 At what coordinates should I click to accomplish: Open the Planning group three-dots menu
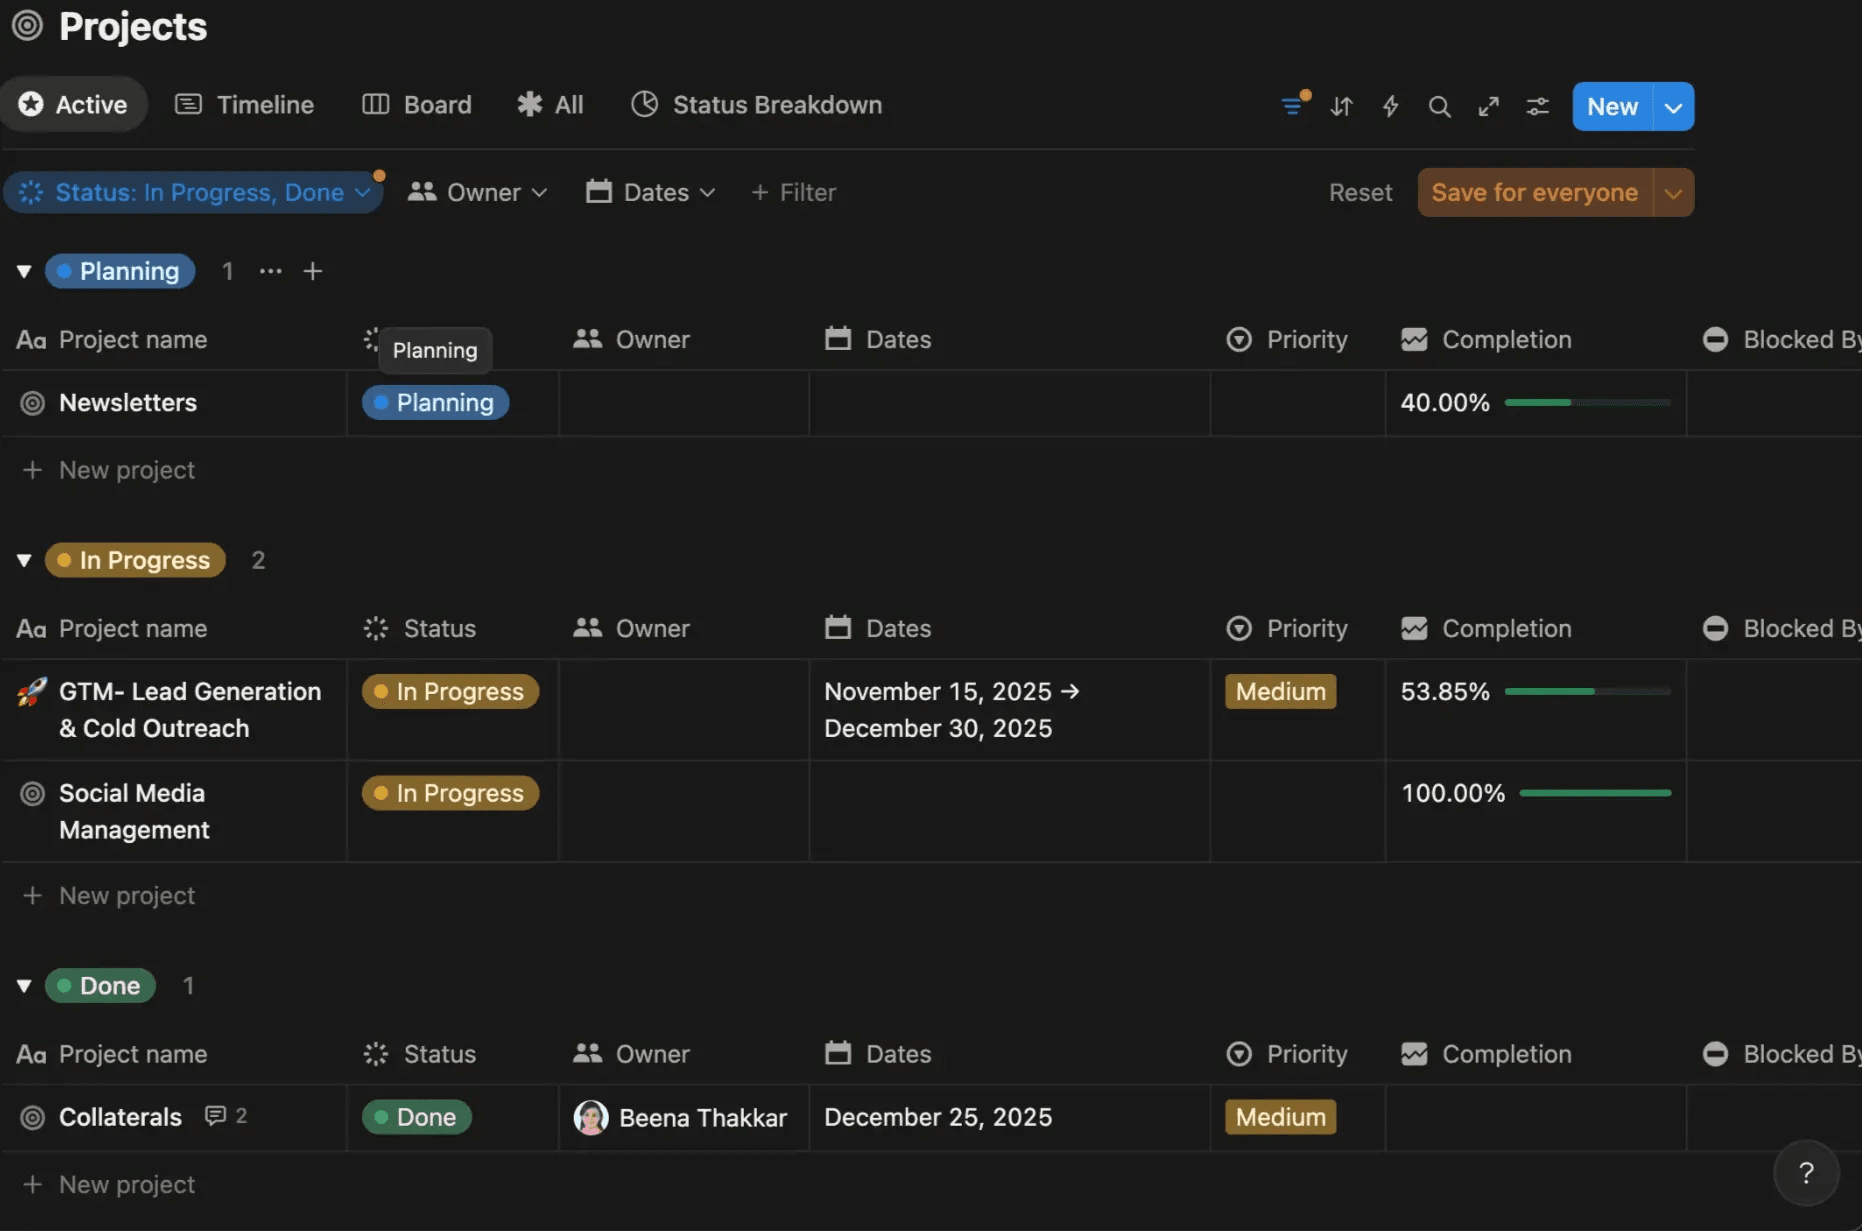pos(270,271)
